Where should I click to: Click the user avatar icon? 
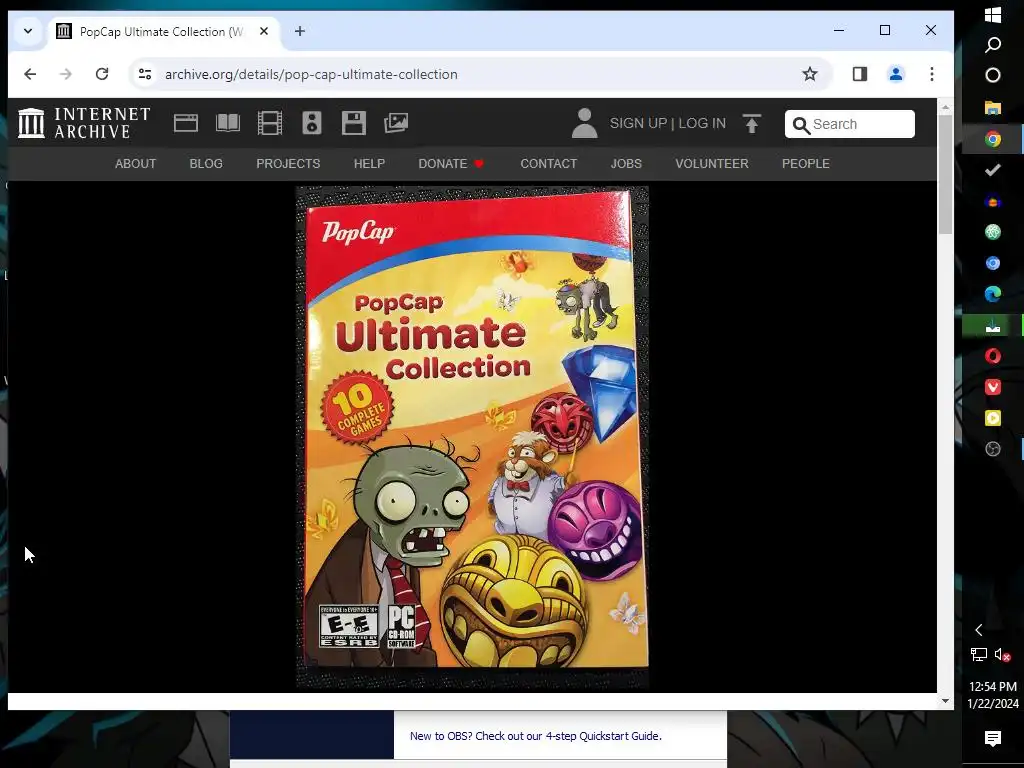pos(584,123)
